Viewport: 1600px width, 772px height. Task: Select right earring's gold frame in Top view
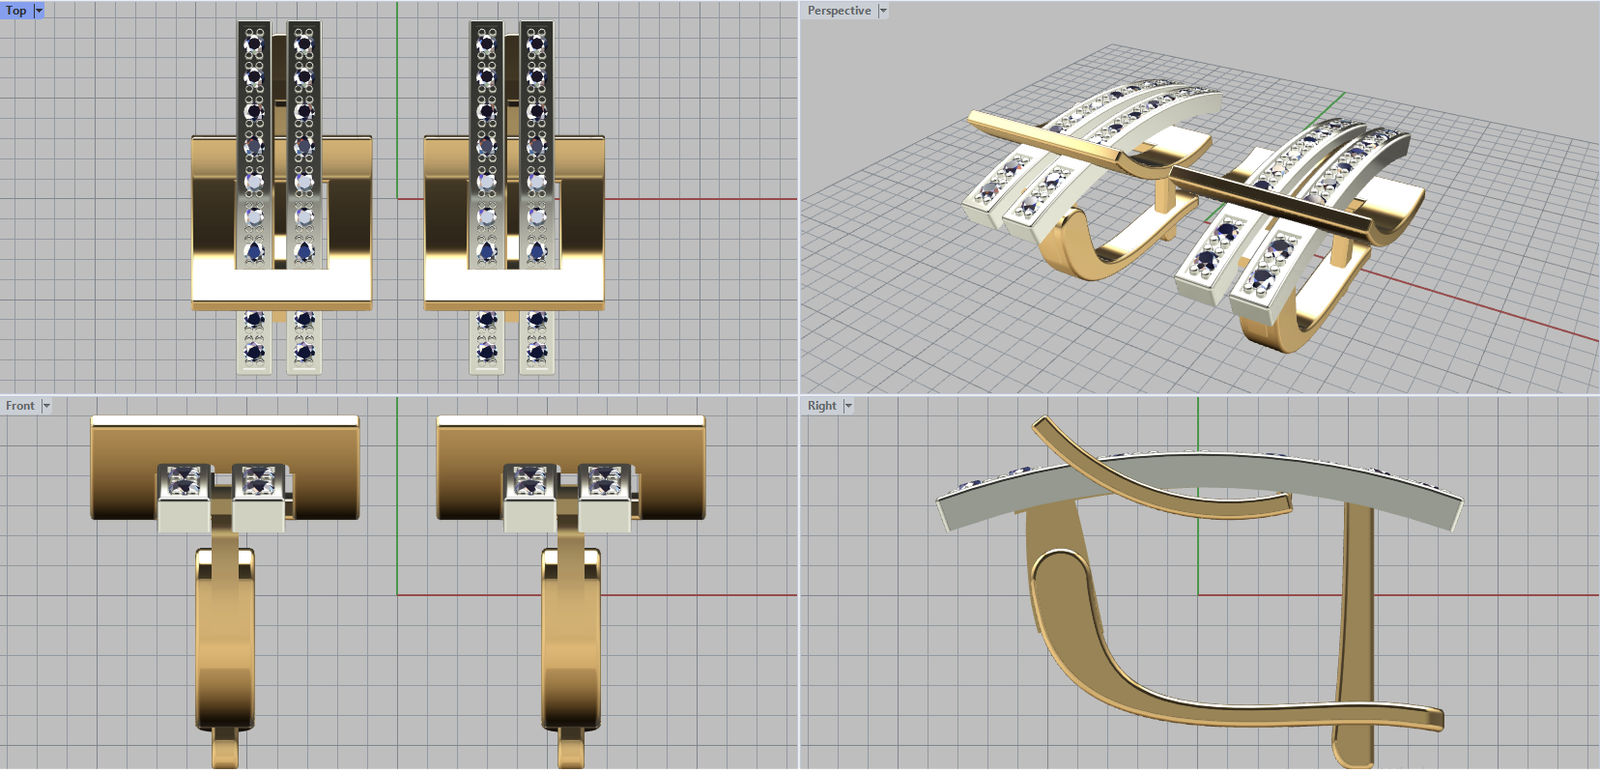coord(444,220)
